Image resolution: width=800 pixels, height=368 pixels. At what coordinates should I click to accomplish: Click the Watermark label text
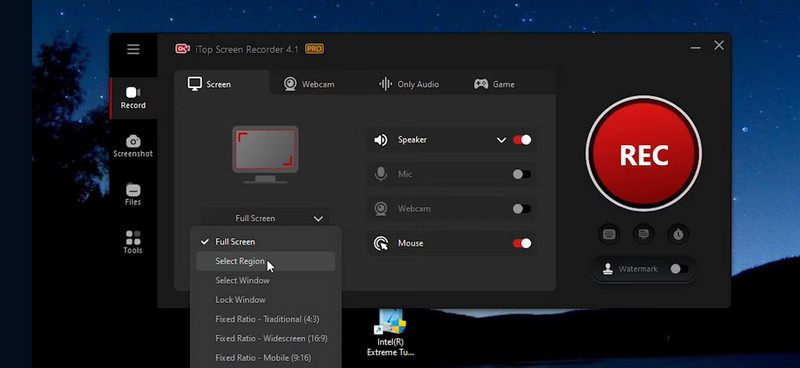pyautogui.click(x=638, y=269)
